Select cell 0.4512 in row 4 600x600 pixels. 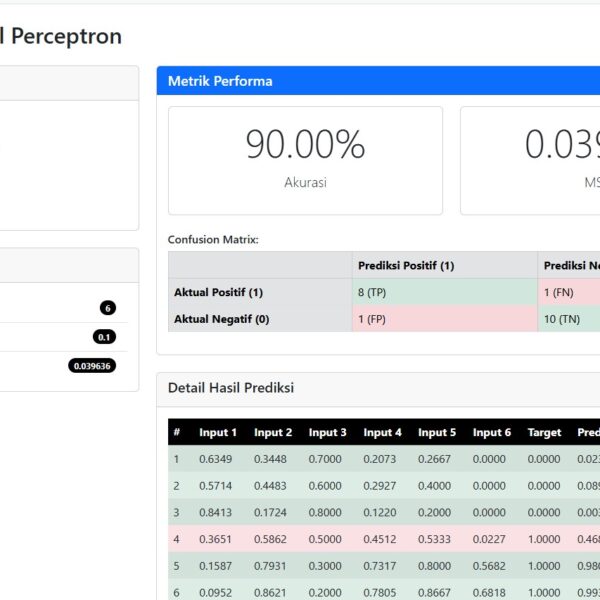[x=380, y=539]
